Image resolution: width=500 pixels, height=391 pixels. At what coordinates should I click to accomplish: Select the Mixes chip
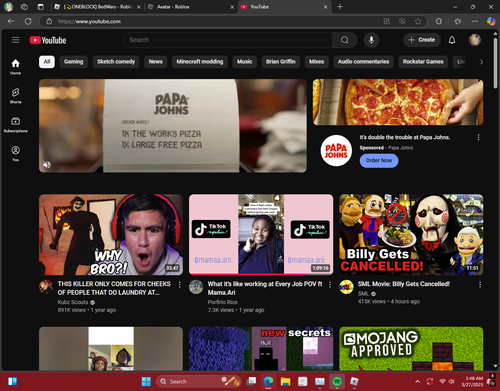pos(316,62)
